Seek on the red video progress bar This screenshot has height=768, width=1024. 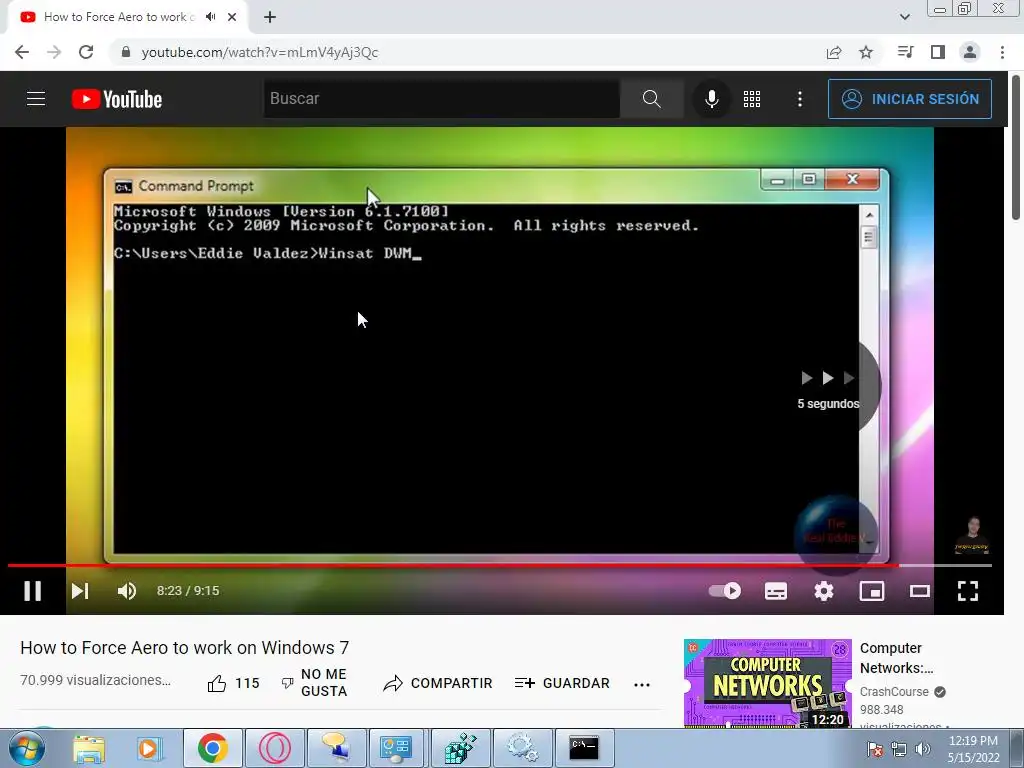click(500, 565)
